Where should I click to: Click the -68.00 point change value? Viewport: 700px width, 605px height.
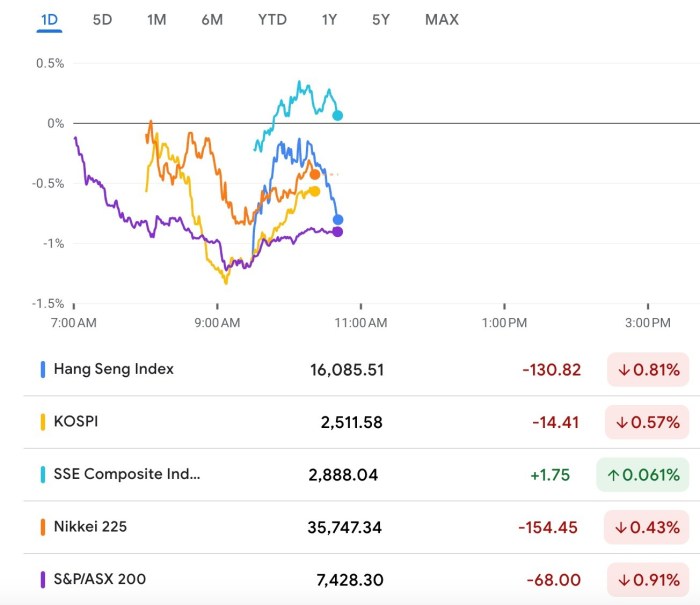pos(554,580)
